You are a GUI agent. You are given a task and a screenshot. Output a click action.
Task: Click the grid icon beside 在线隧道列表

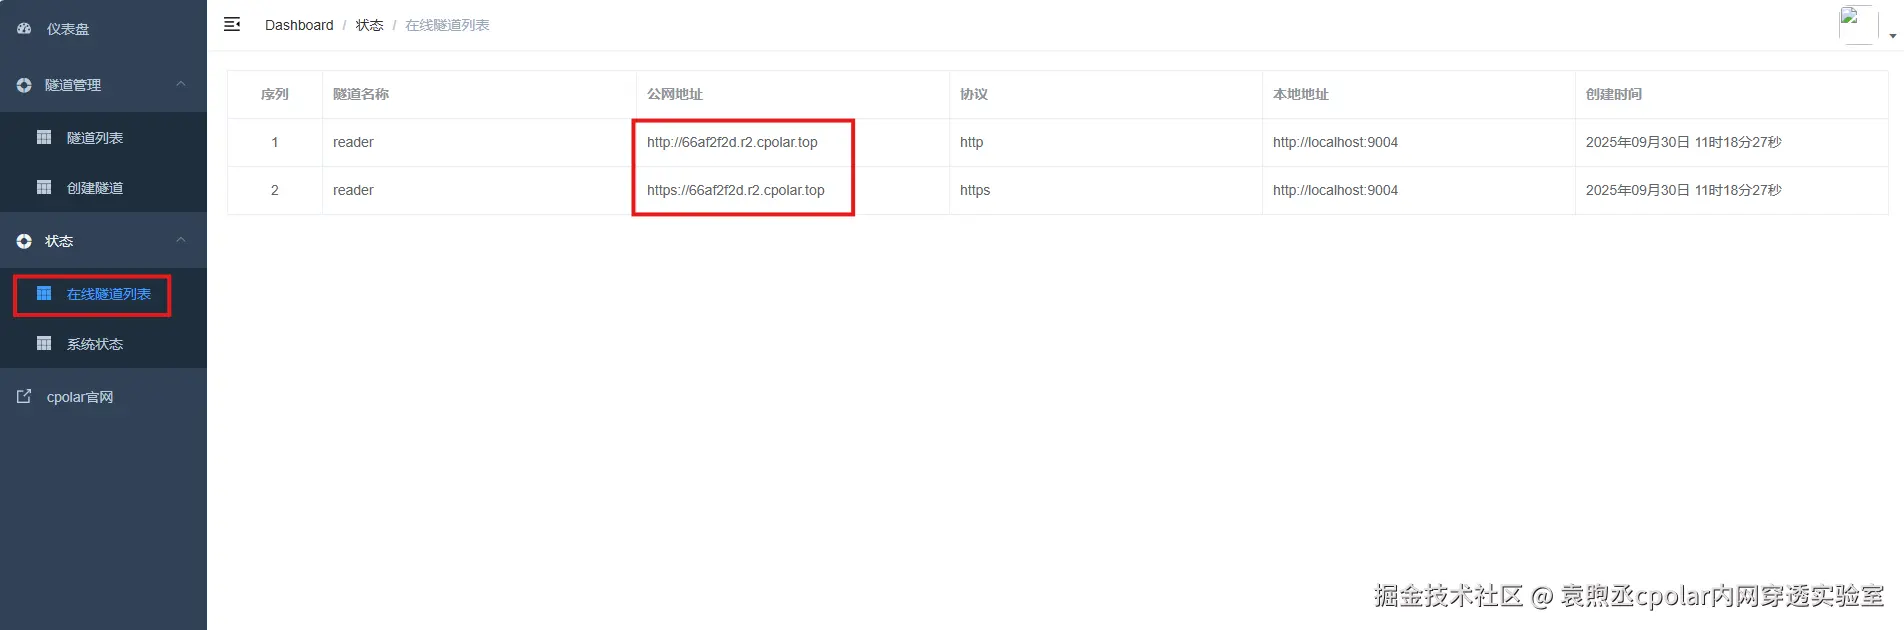[44, 293]
